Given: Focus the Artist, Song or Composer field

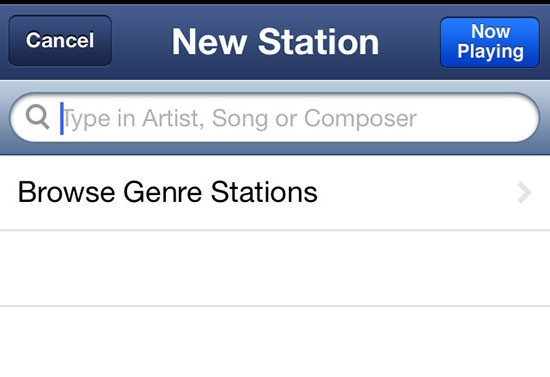Looking at the screenshot, I should (275, 117).
